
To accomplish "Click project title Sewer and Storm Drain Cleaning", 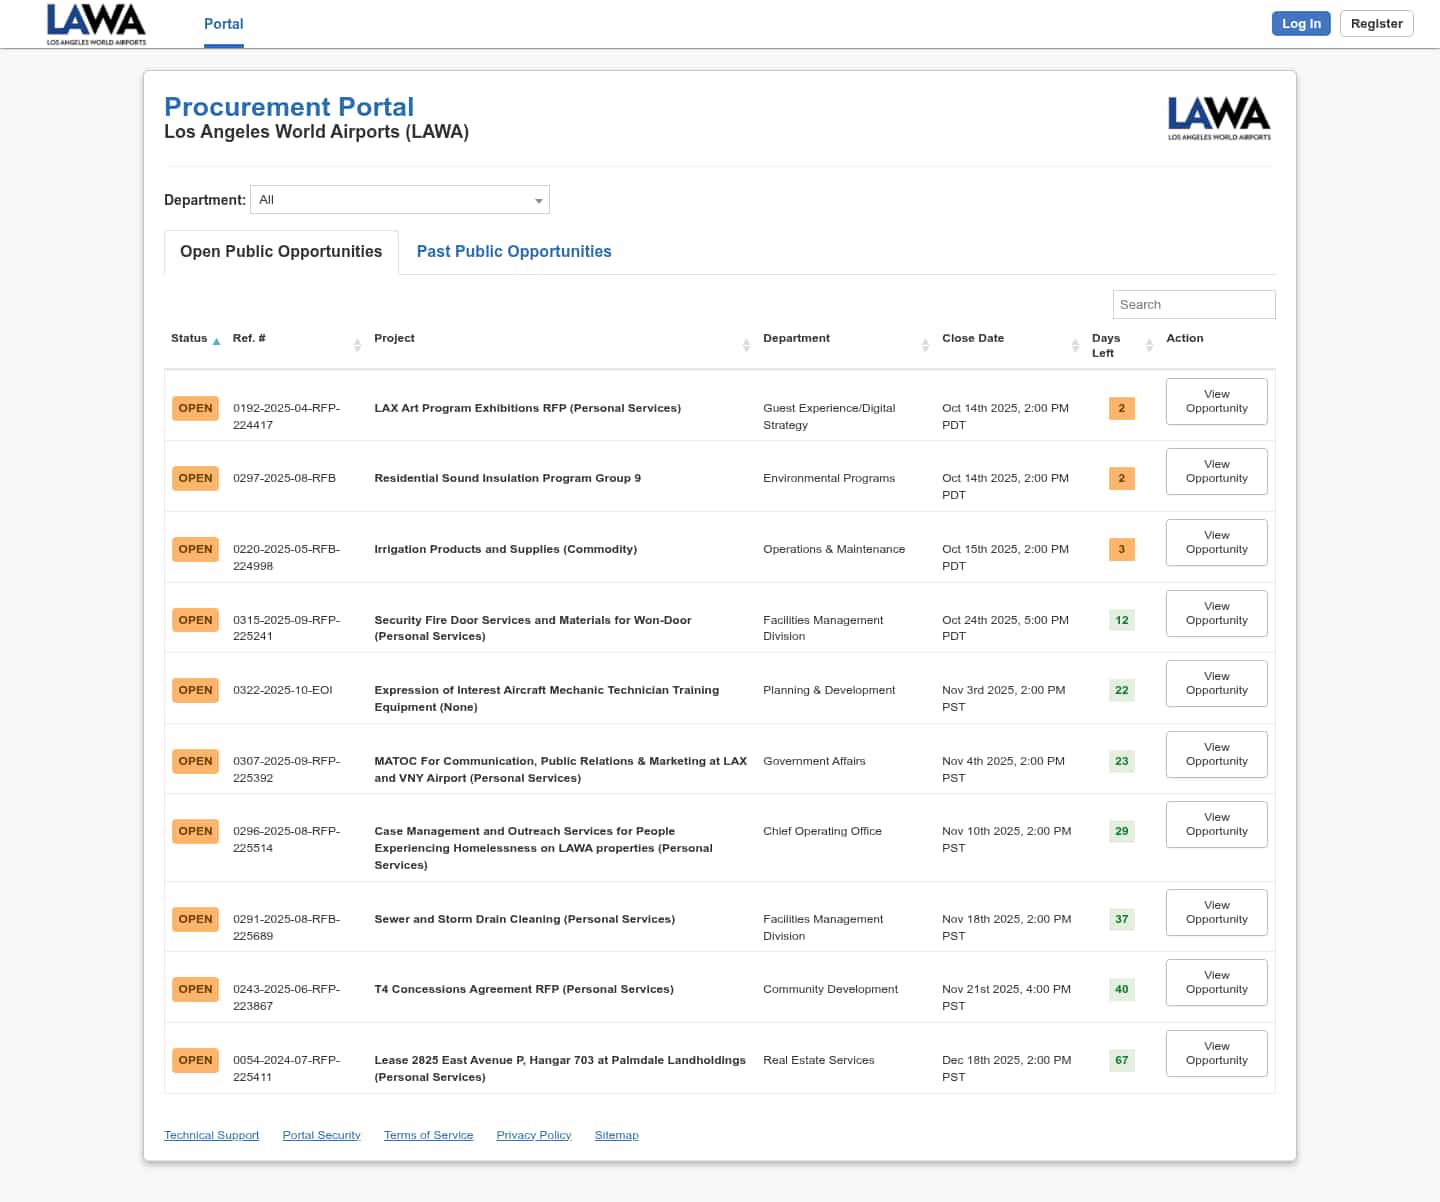I will (x=525, y=919).
